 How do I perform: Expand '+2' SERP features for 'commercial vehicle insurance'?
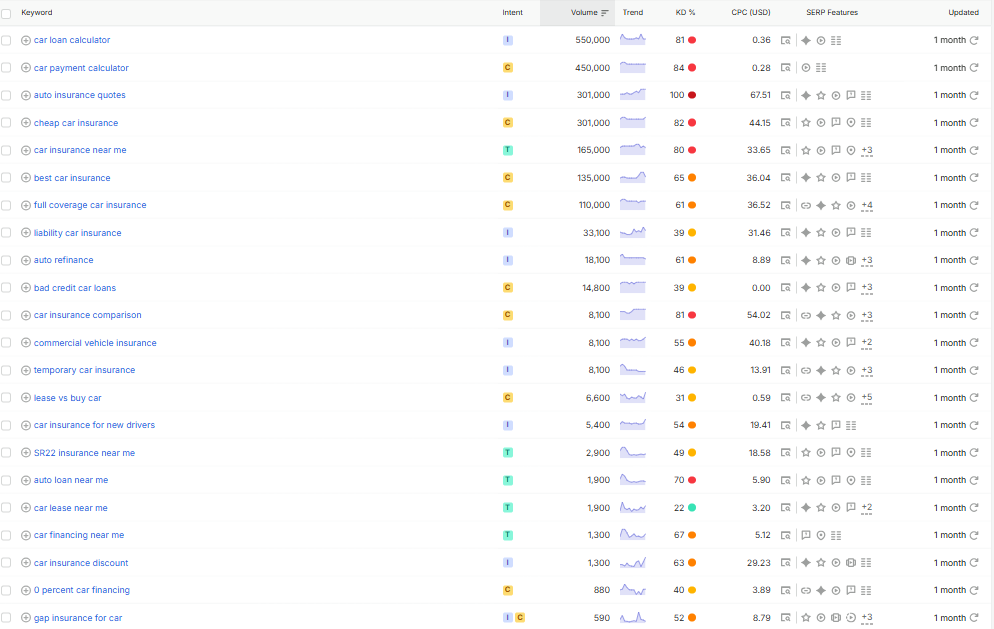tap(867, 344)
